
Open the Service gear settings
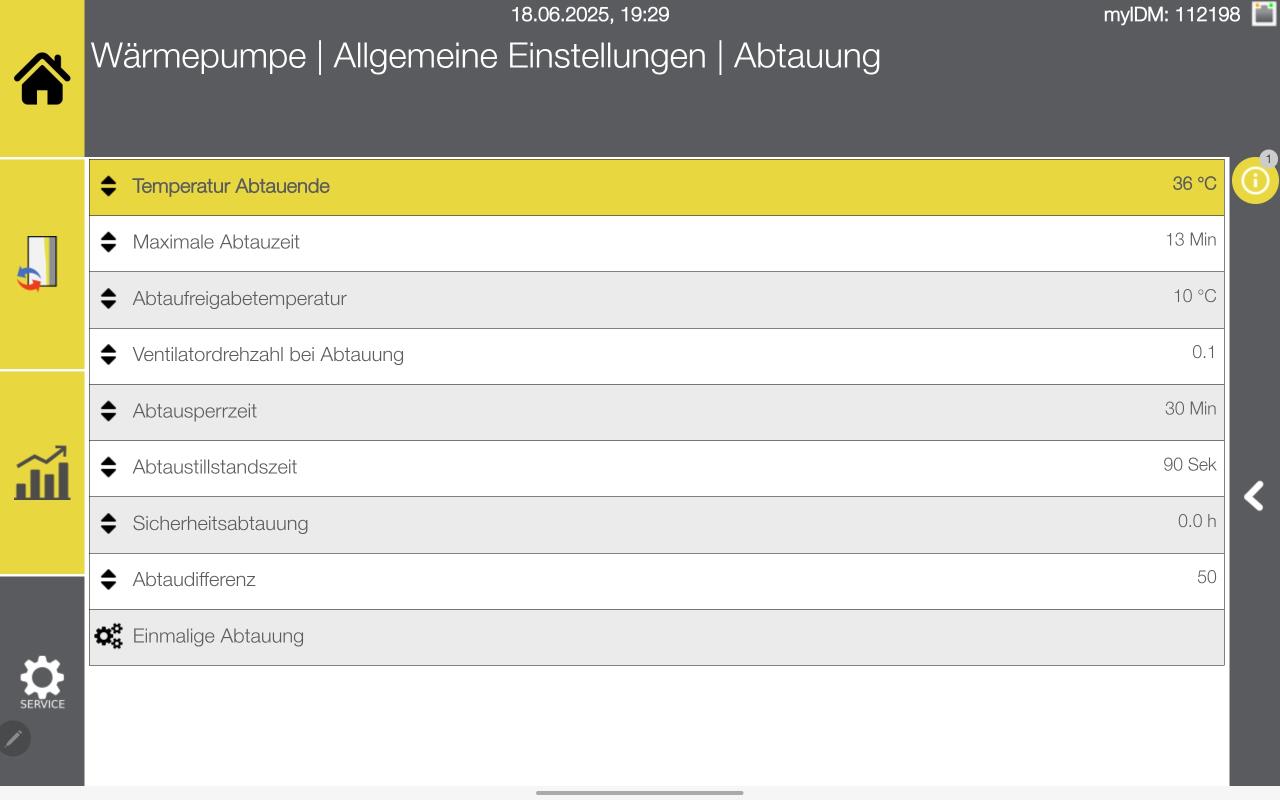(x=42, y=681)
